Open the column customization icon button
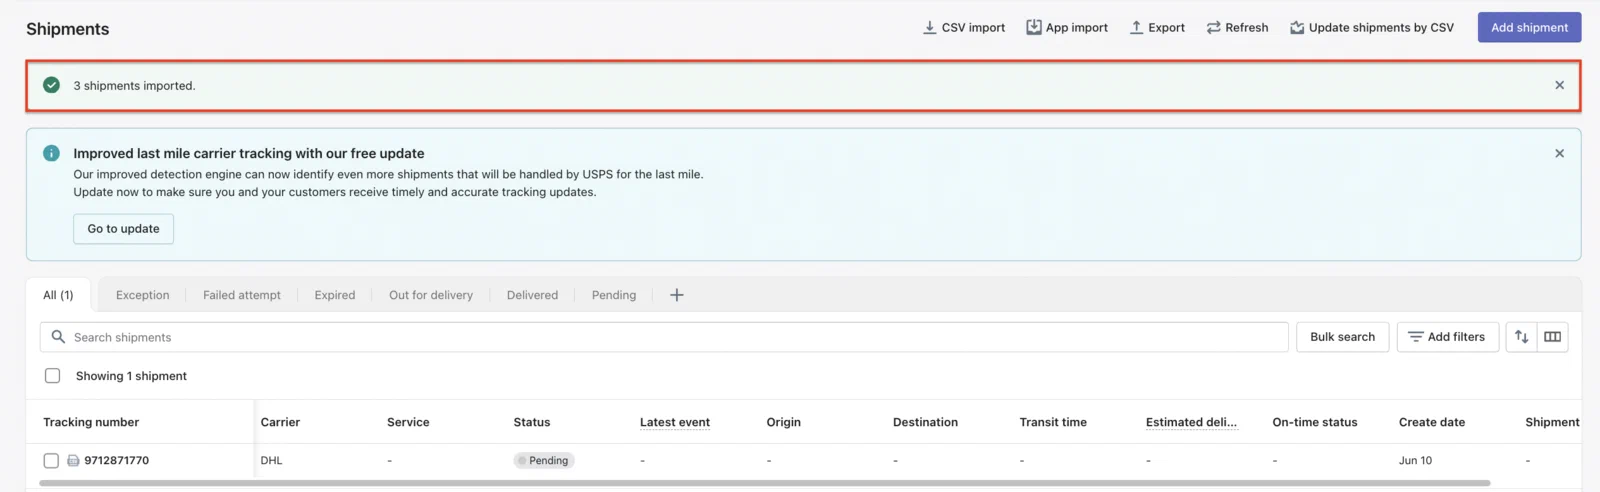The image size is (1600, 492). (1552, 337)
